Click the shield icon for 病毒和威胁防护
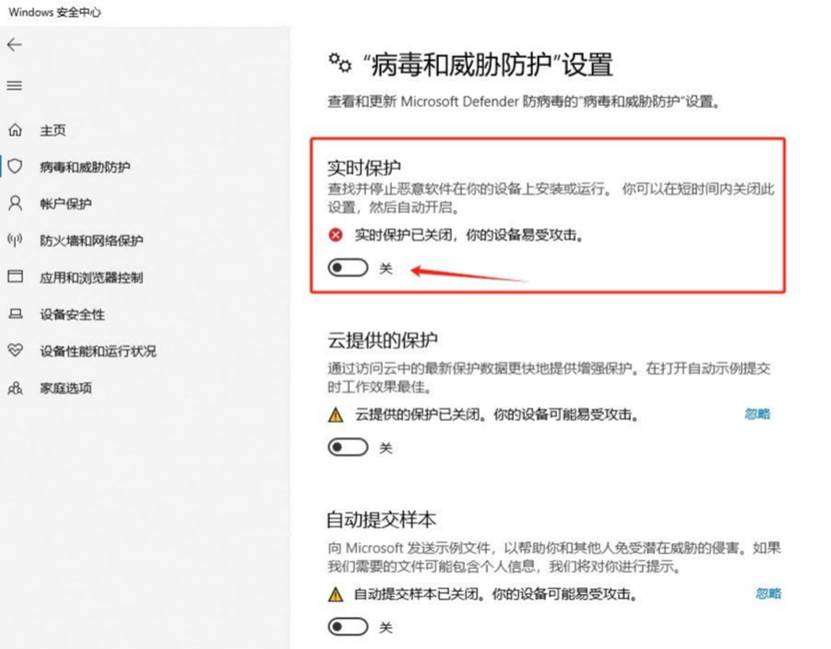 tap(15, 166)
